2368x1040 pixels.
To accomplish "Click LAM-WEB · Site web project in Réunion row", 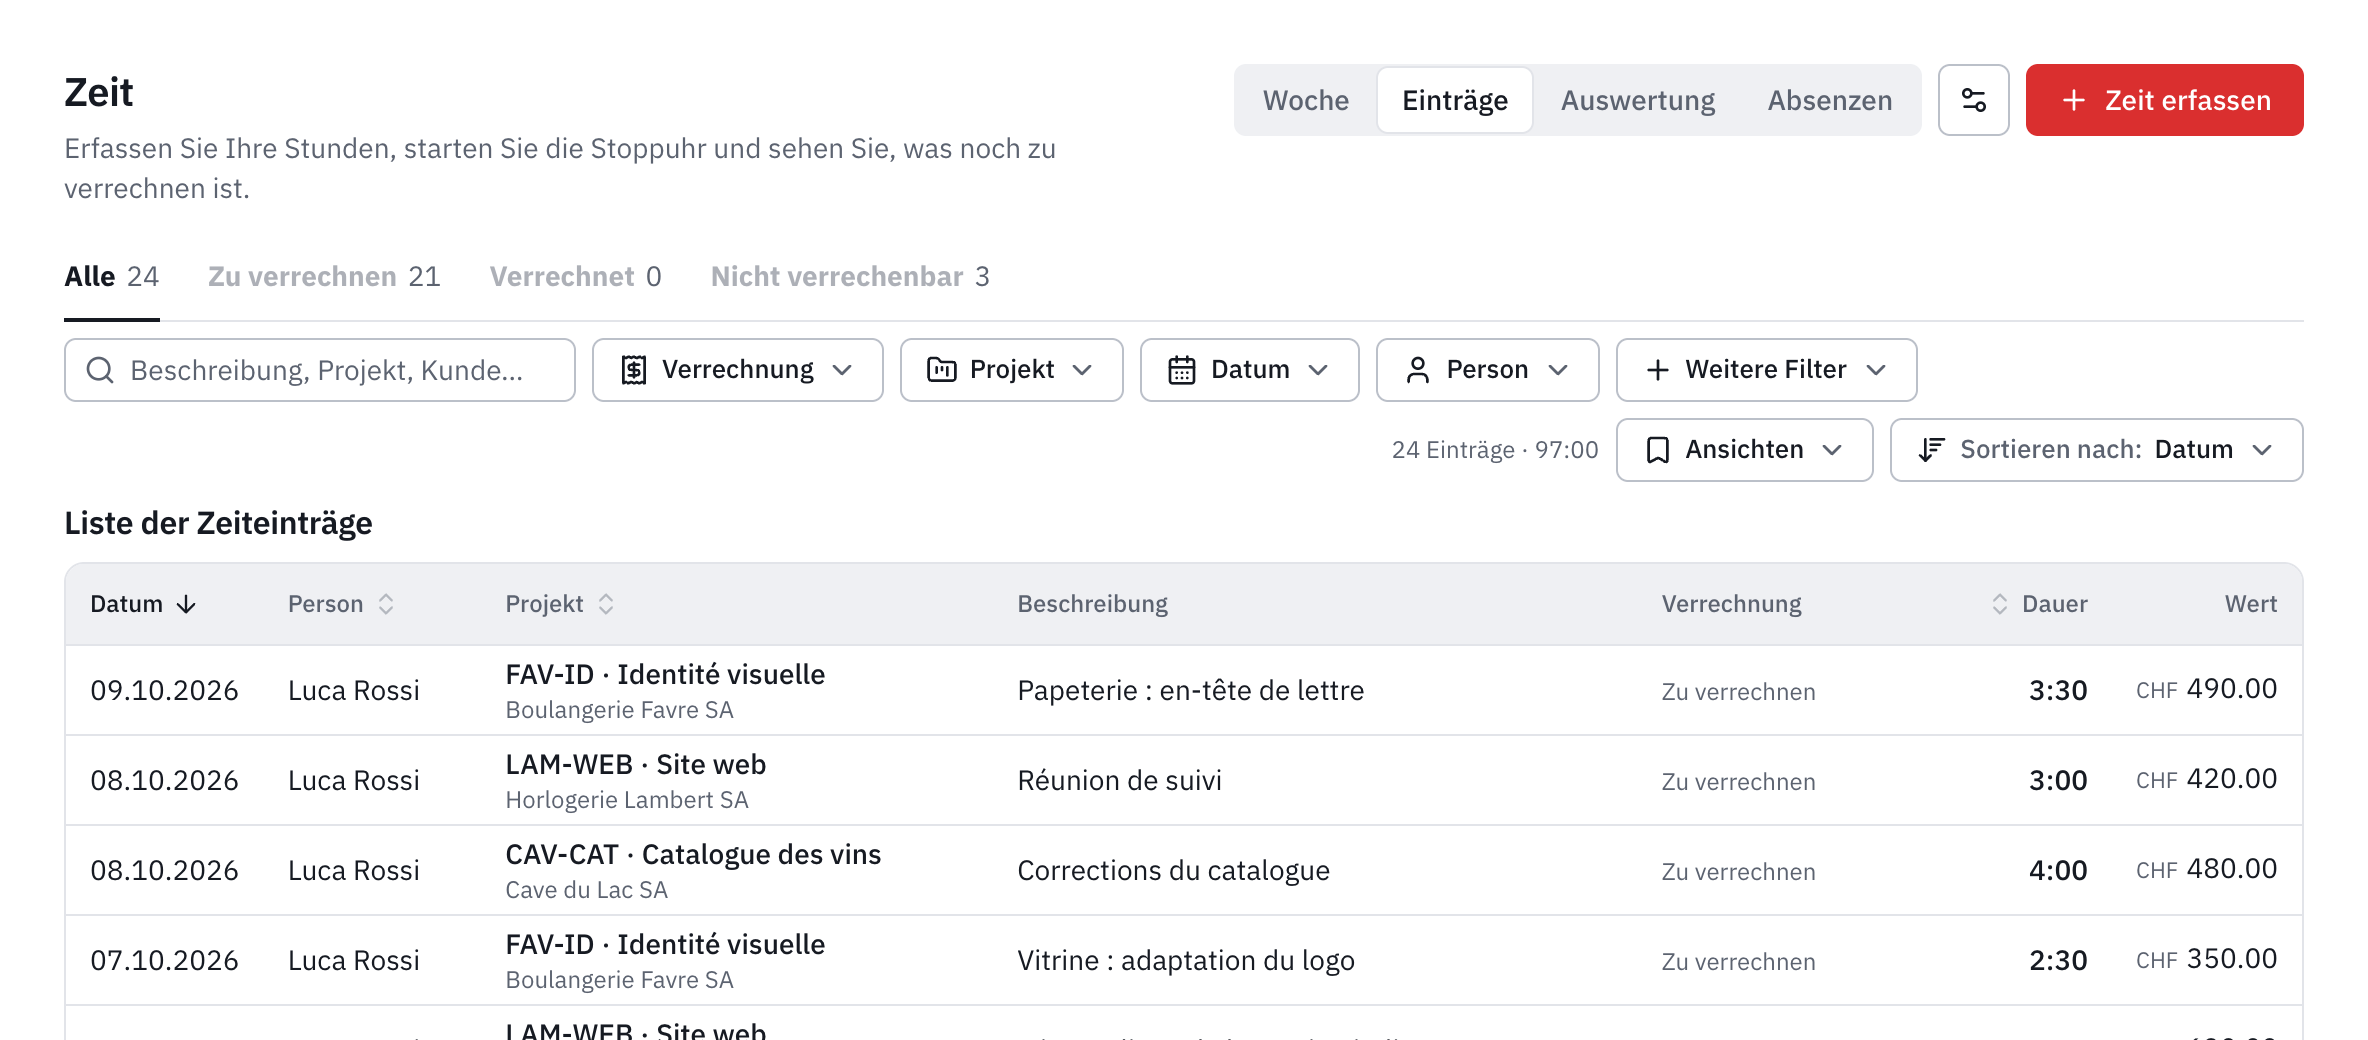I will pos(636,765).
